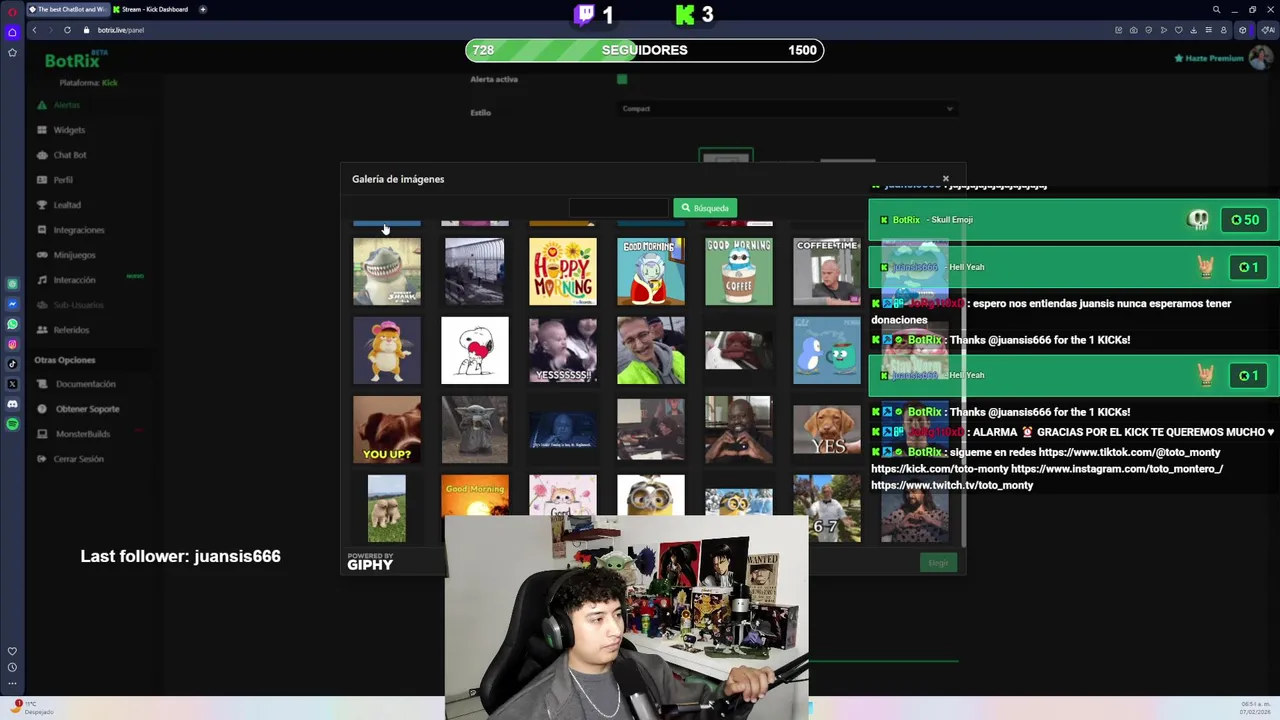This screenshot has width=1280, height=720.
Task: Click the Elegir button
Action: tap(938, 563)
